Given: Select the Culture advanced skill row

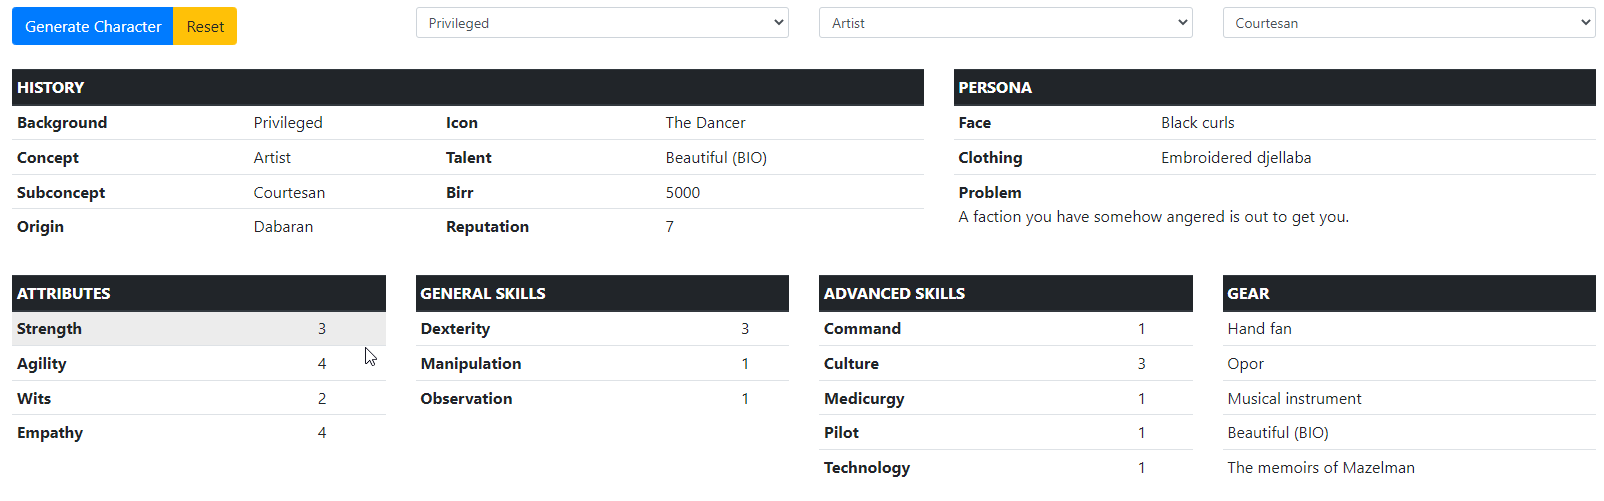Looking at the screenshot, I should (1005, 364).
